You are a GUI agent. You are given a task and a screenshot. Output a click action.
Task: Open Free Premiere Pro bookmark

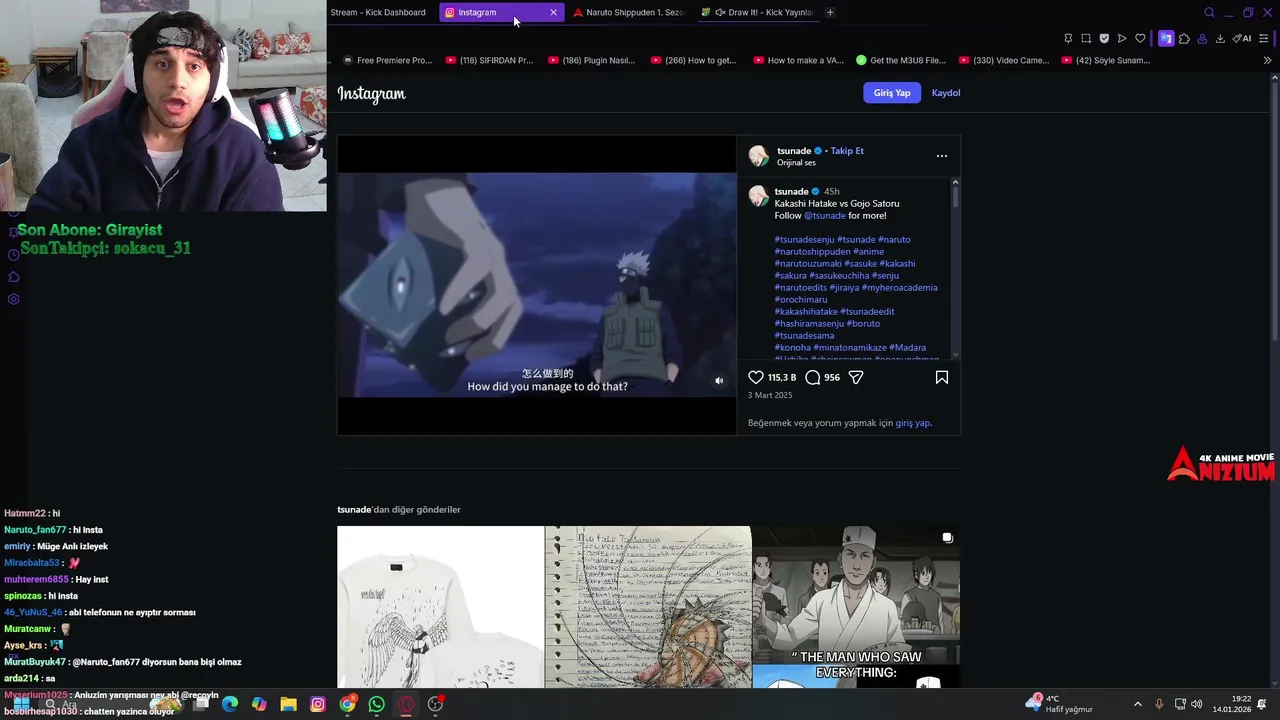click(x=387, y=60)
